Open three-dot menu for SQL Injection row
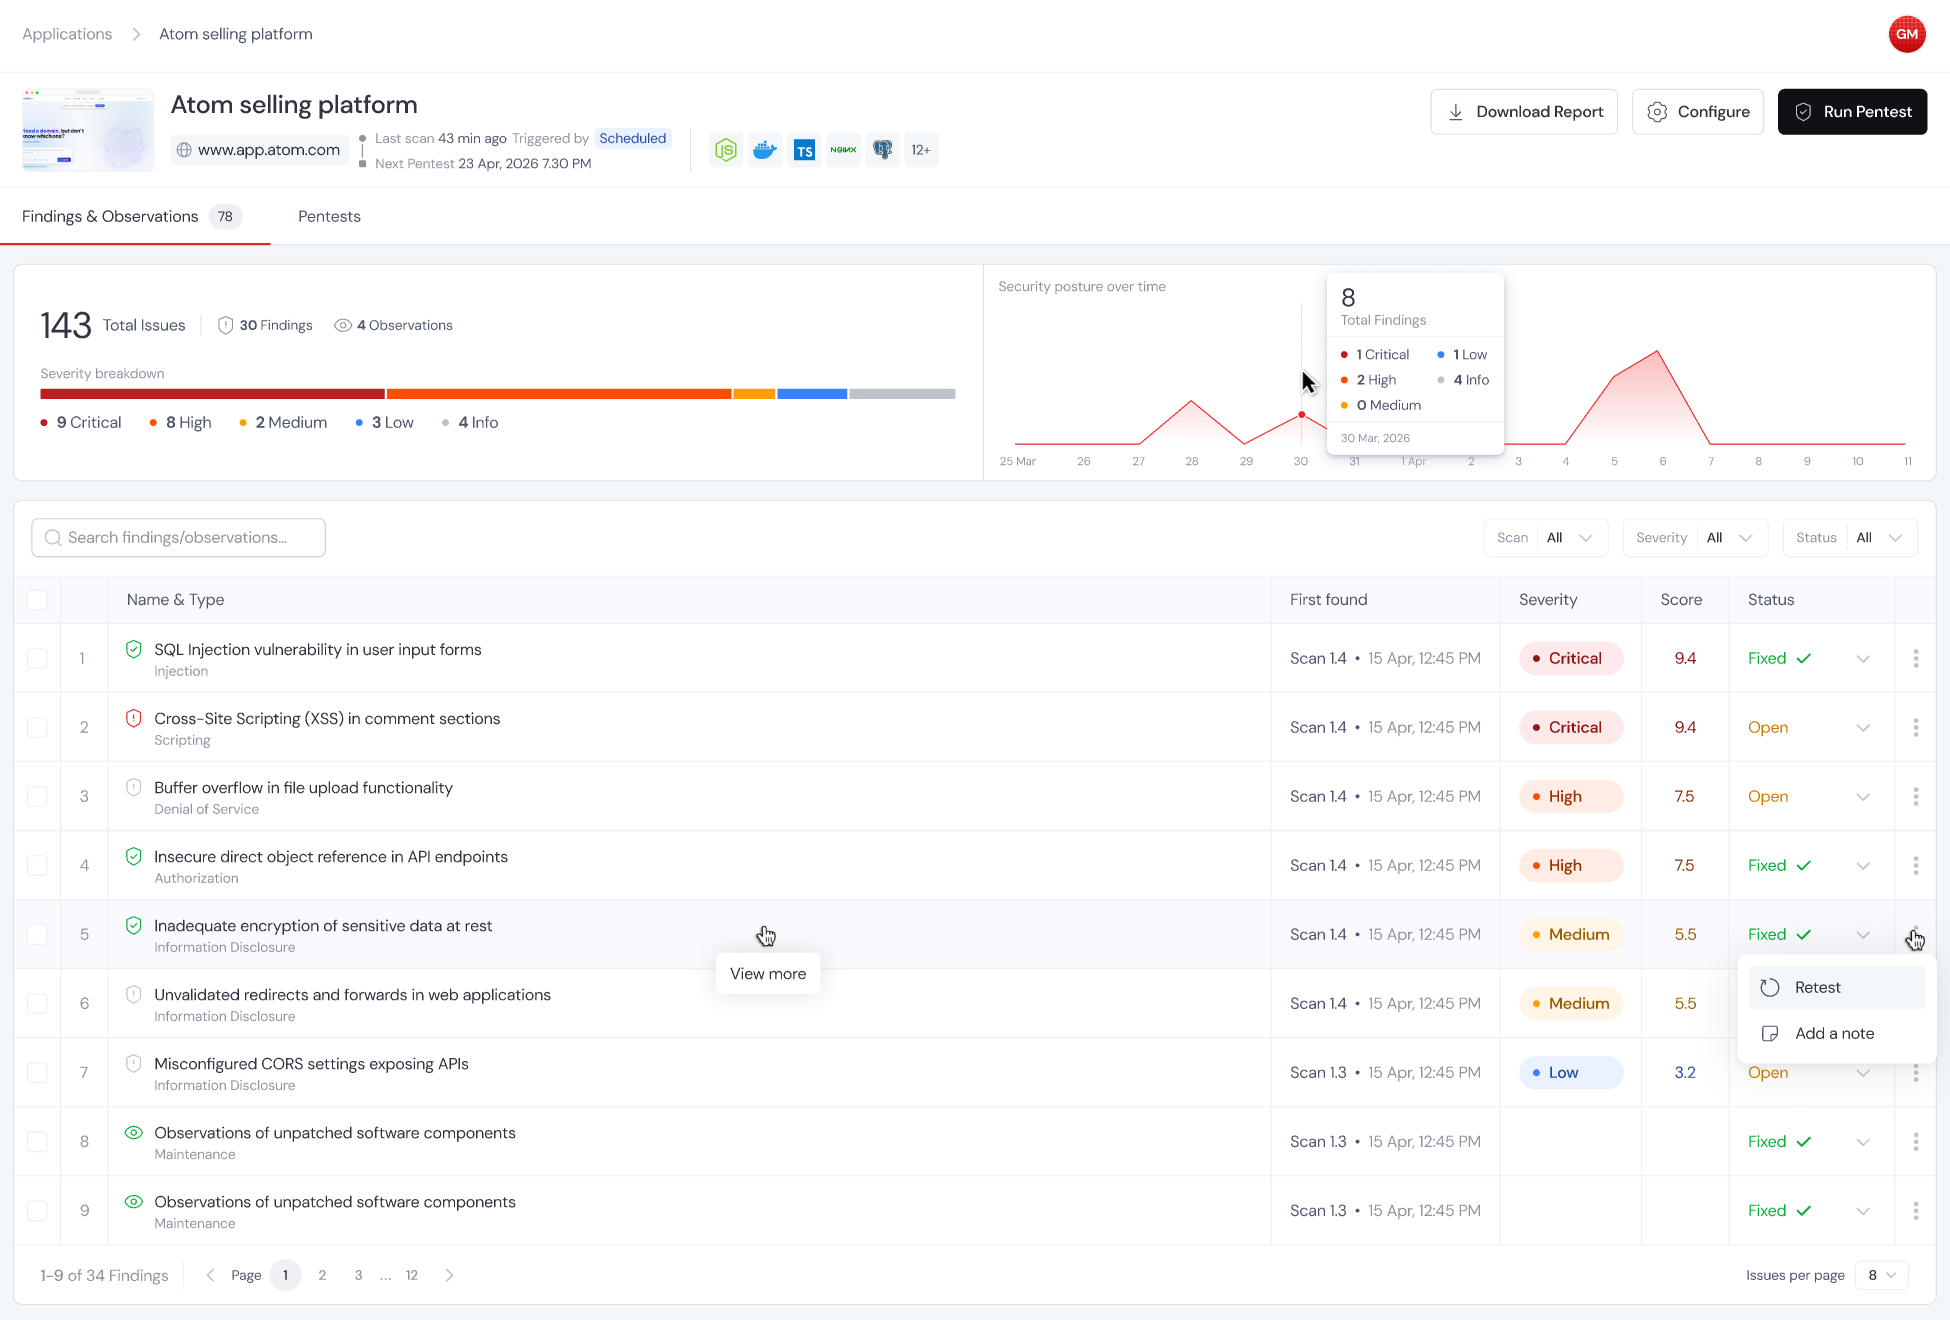 [x=1916, y=658]
